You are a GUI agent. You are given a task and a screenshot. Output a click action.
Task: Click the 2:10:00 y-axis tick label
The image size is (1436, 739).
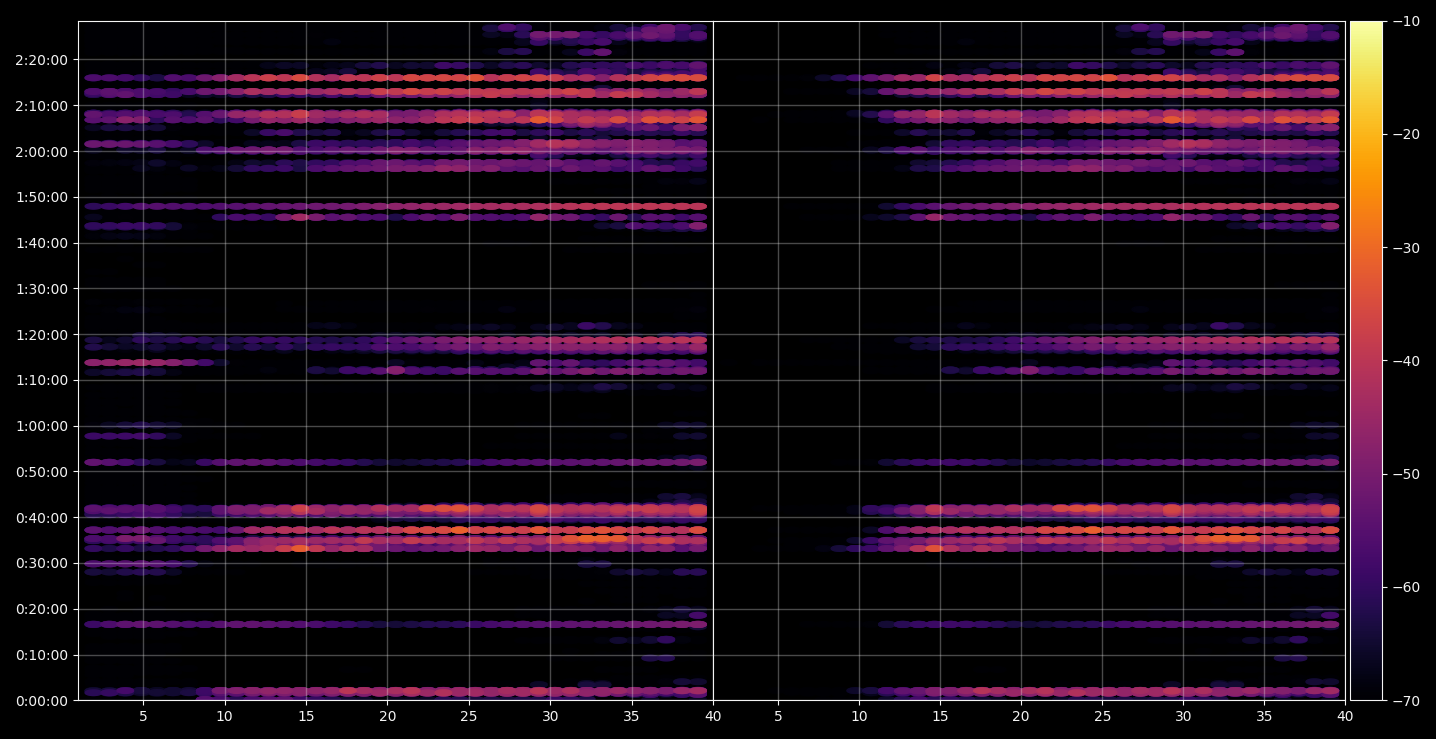(42, 106)
